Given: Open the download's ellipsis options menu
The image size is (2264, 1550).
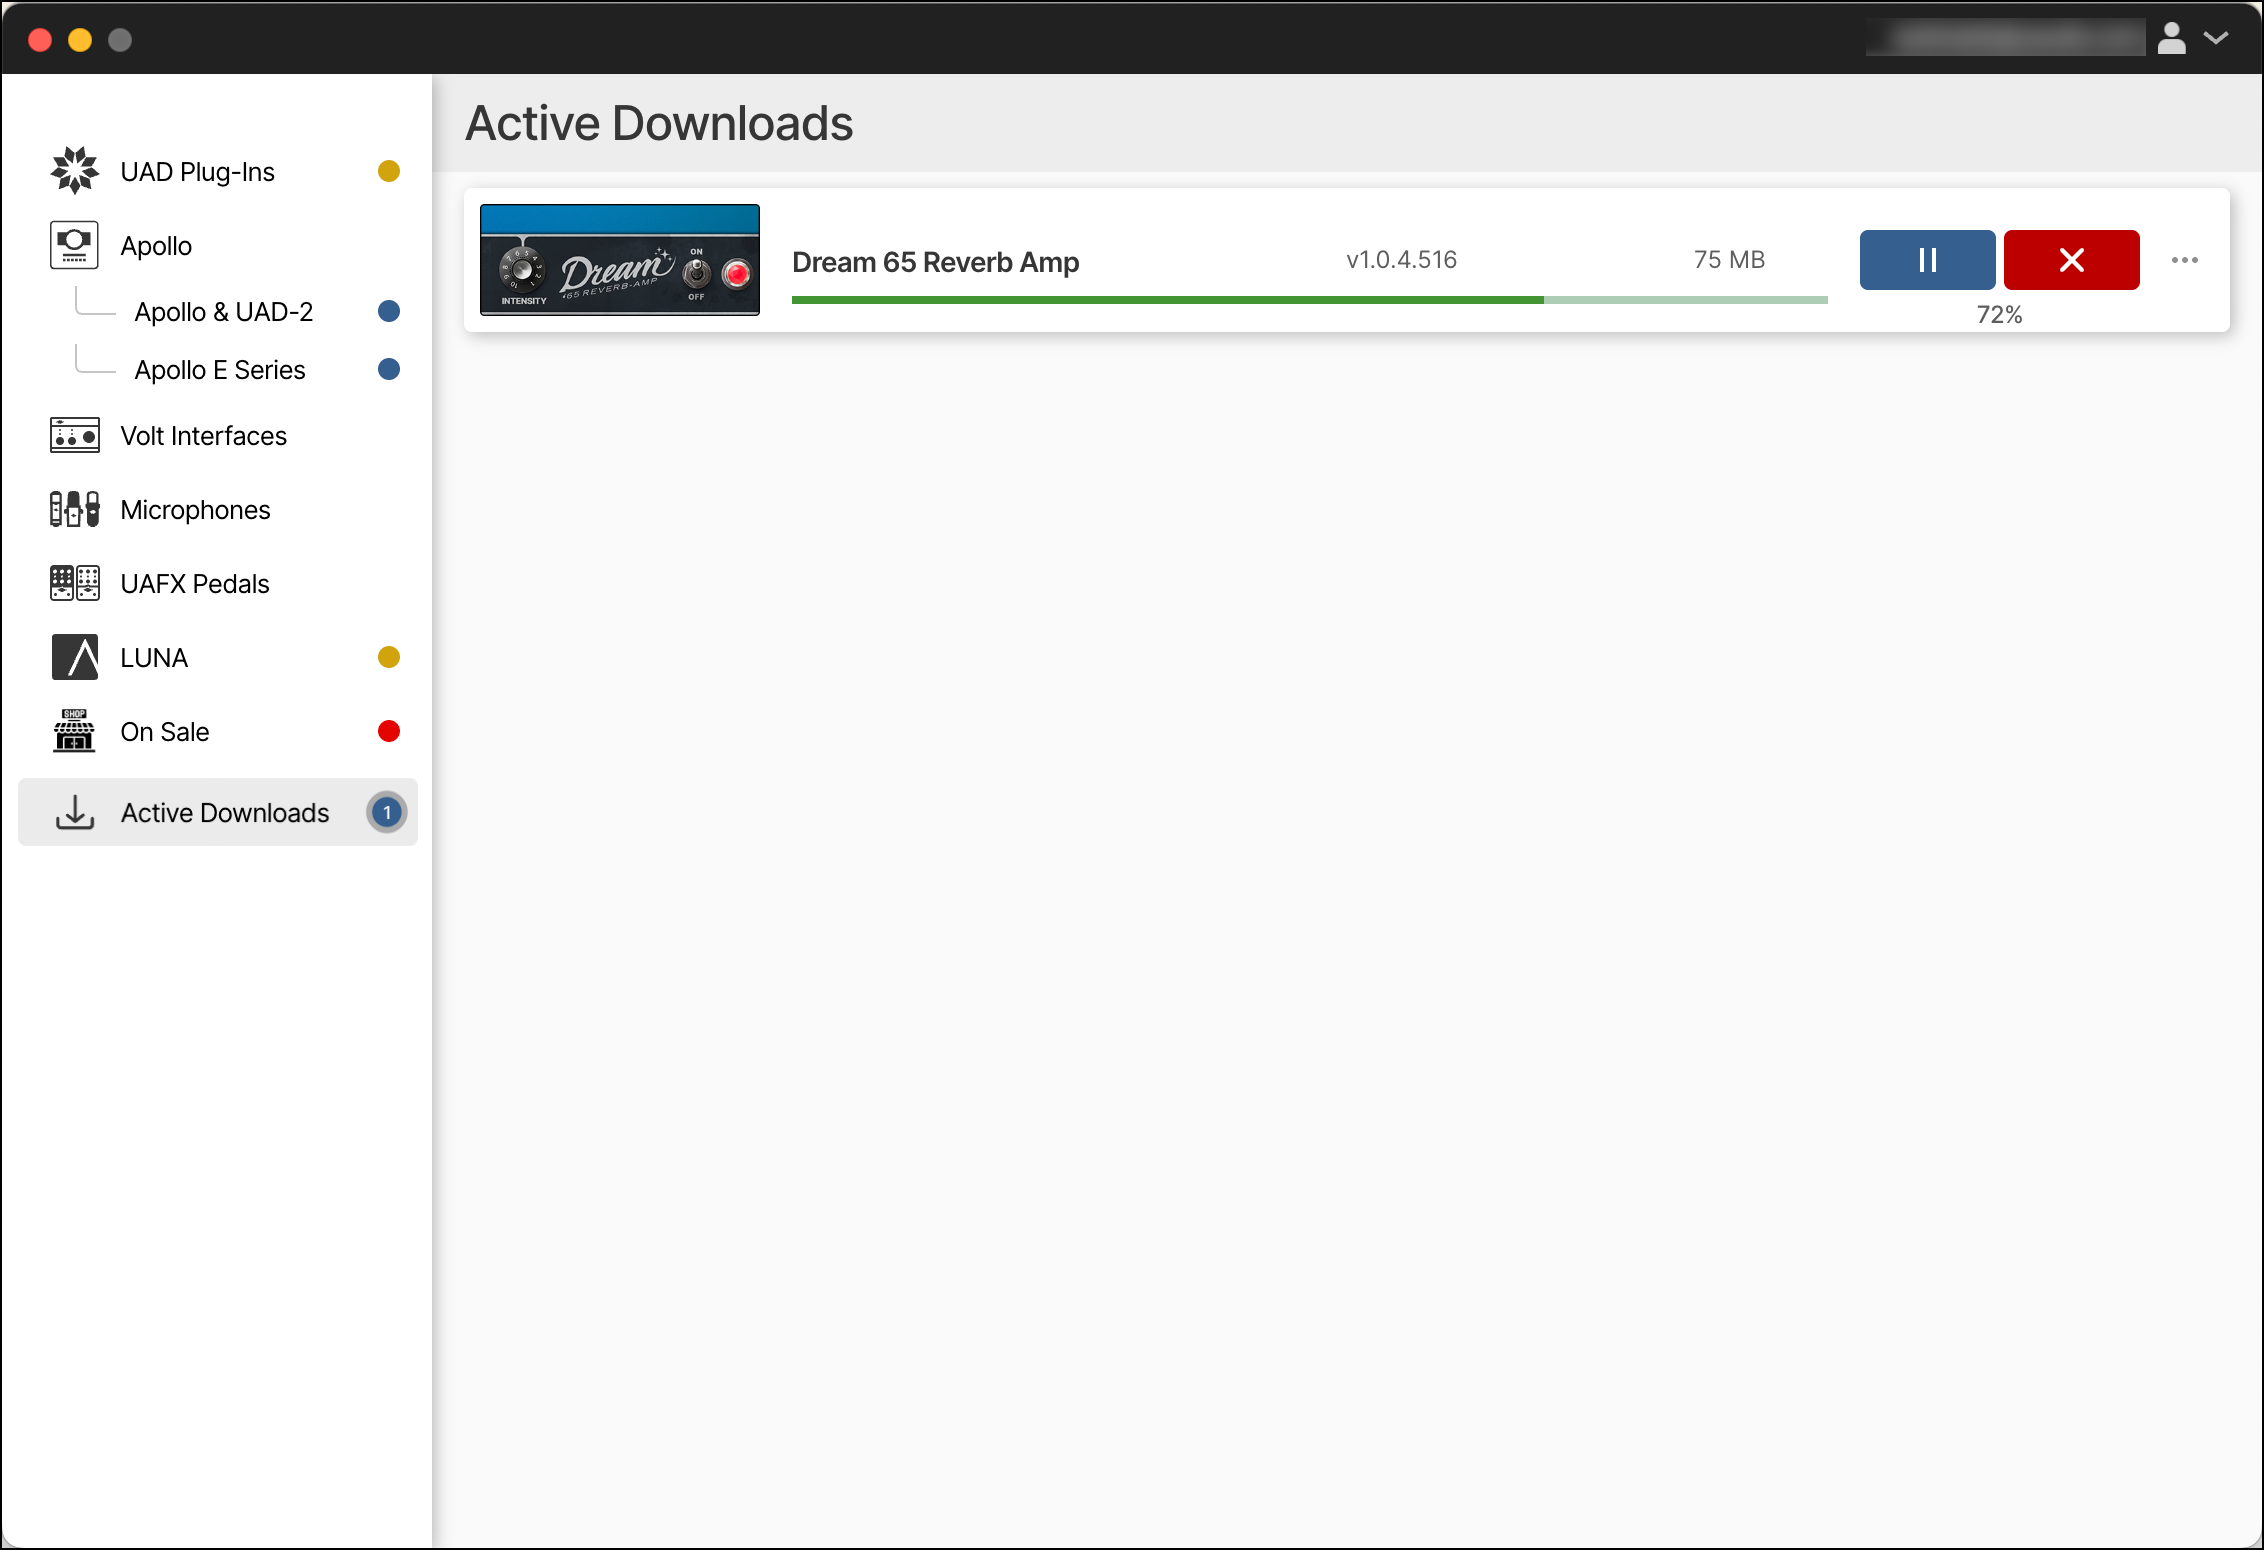Looking at the screenshot, I should (2186, 259).
